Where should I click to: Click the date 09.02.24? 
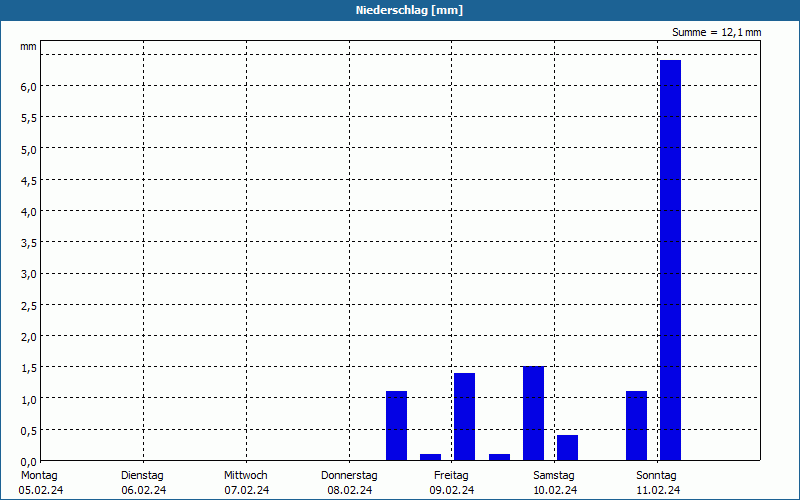[452, 490]
